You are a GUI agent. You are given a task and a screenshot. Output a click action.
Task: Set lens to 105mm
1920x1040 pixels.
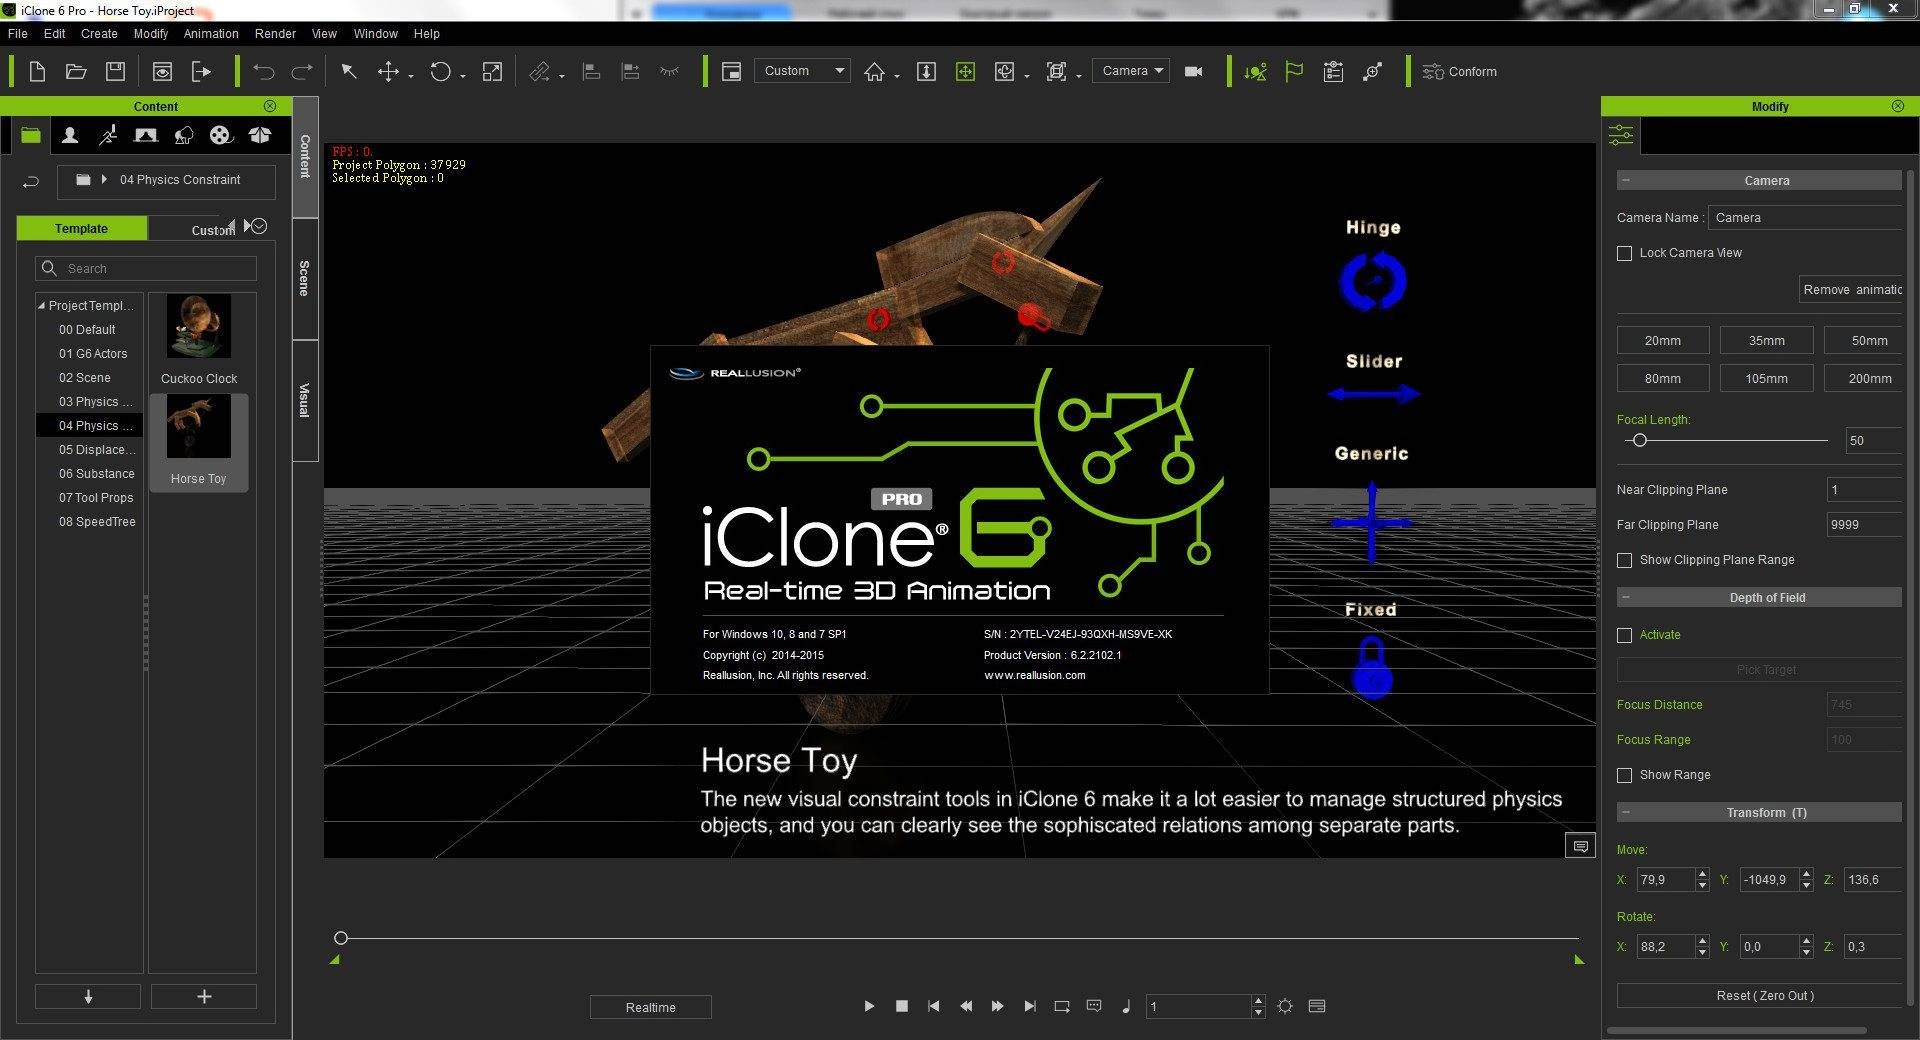coord(1766,379)
